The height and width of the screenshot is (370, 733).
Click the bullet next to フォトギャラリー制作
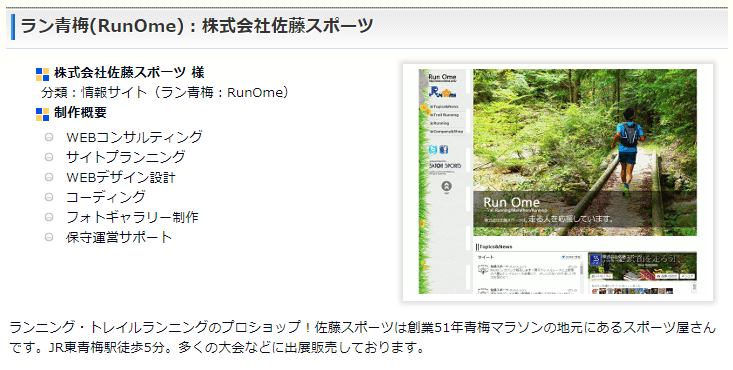(x=49, y=217)
